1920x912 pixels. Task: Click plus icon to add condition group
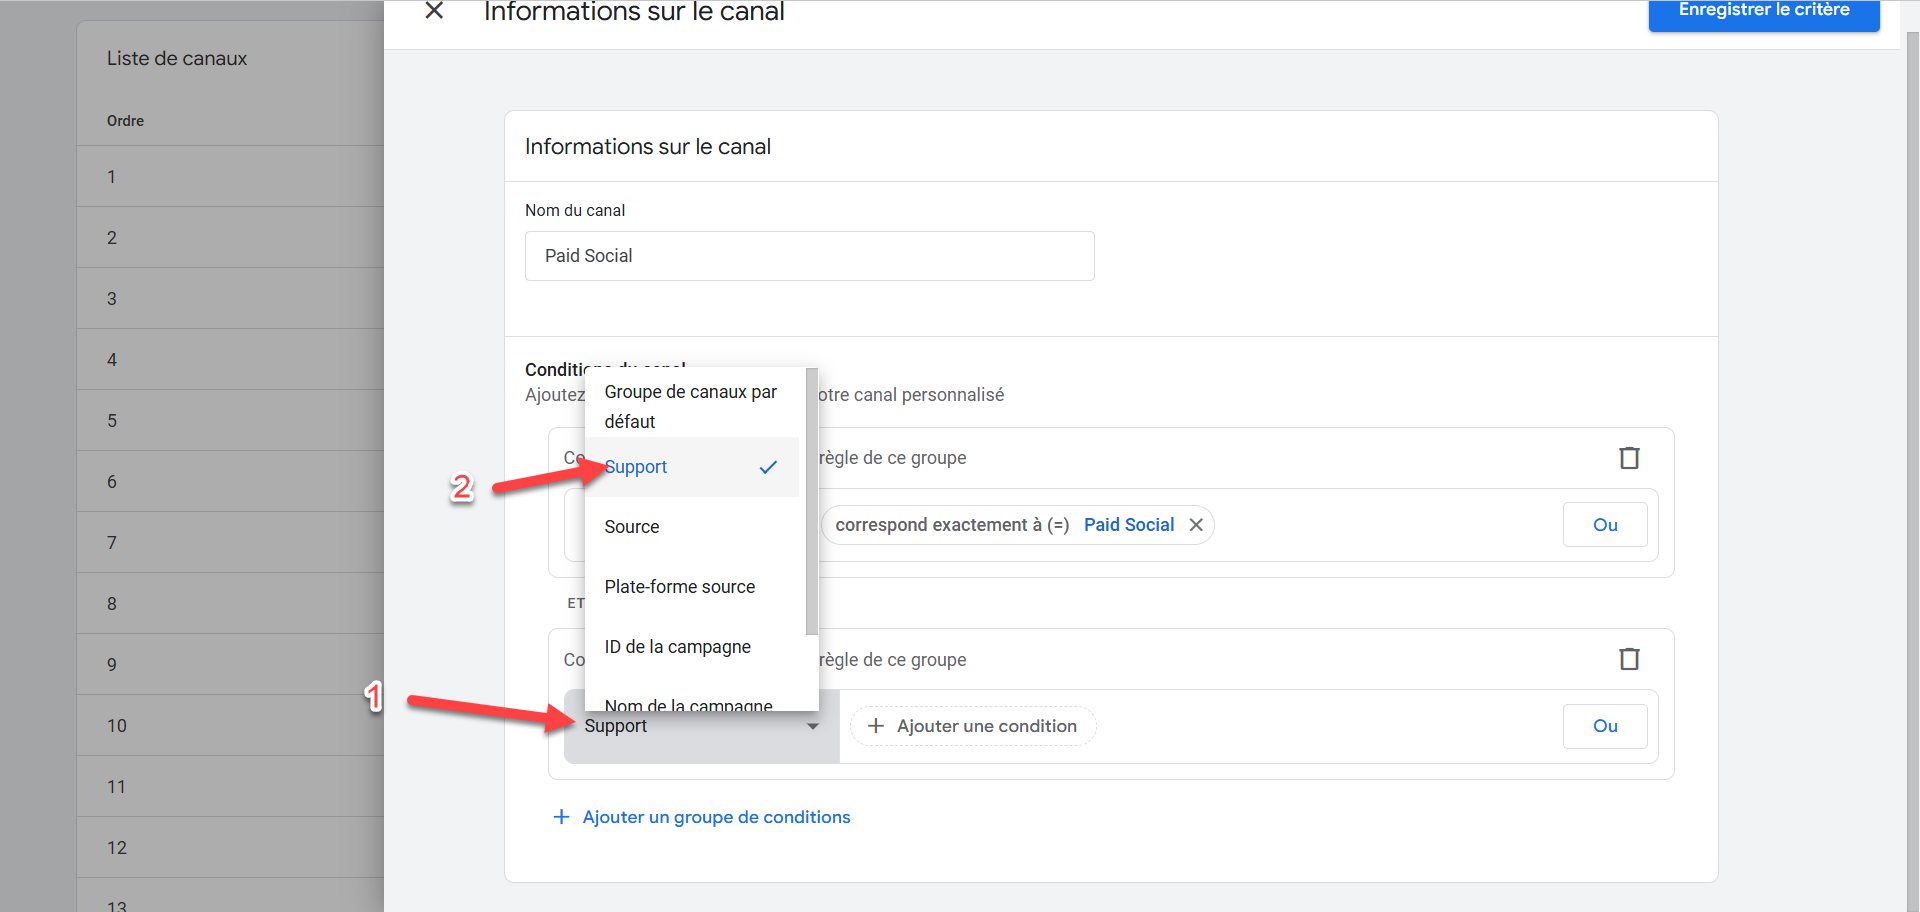tap(562, 817)
